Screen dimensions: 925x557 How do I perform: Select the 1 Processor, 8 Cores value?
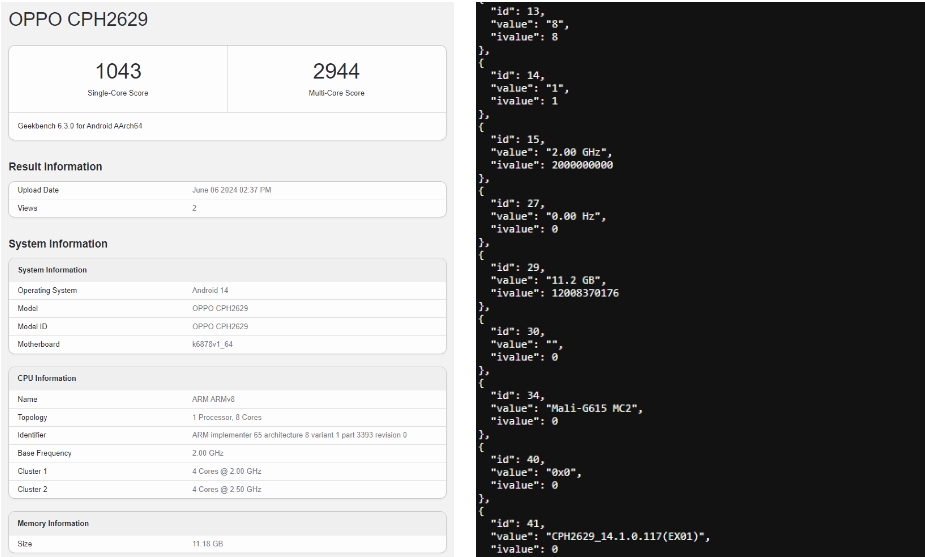tap(227, 417)
